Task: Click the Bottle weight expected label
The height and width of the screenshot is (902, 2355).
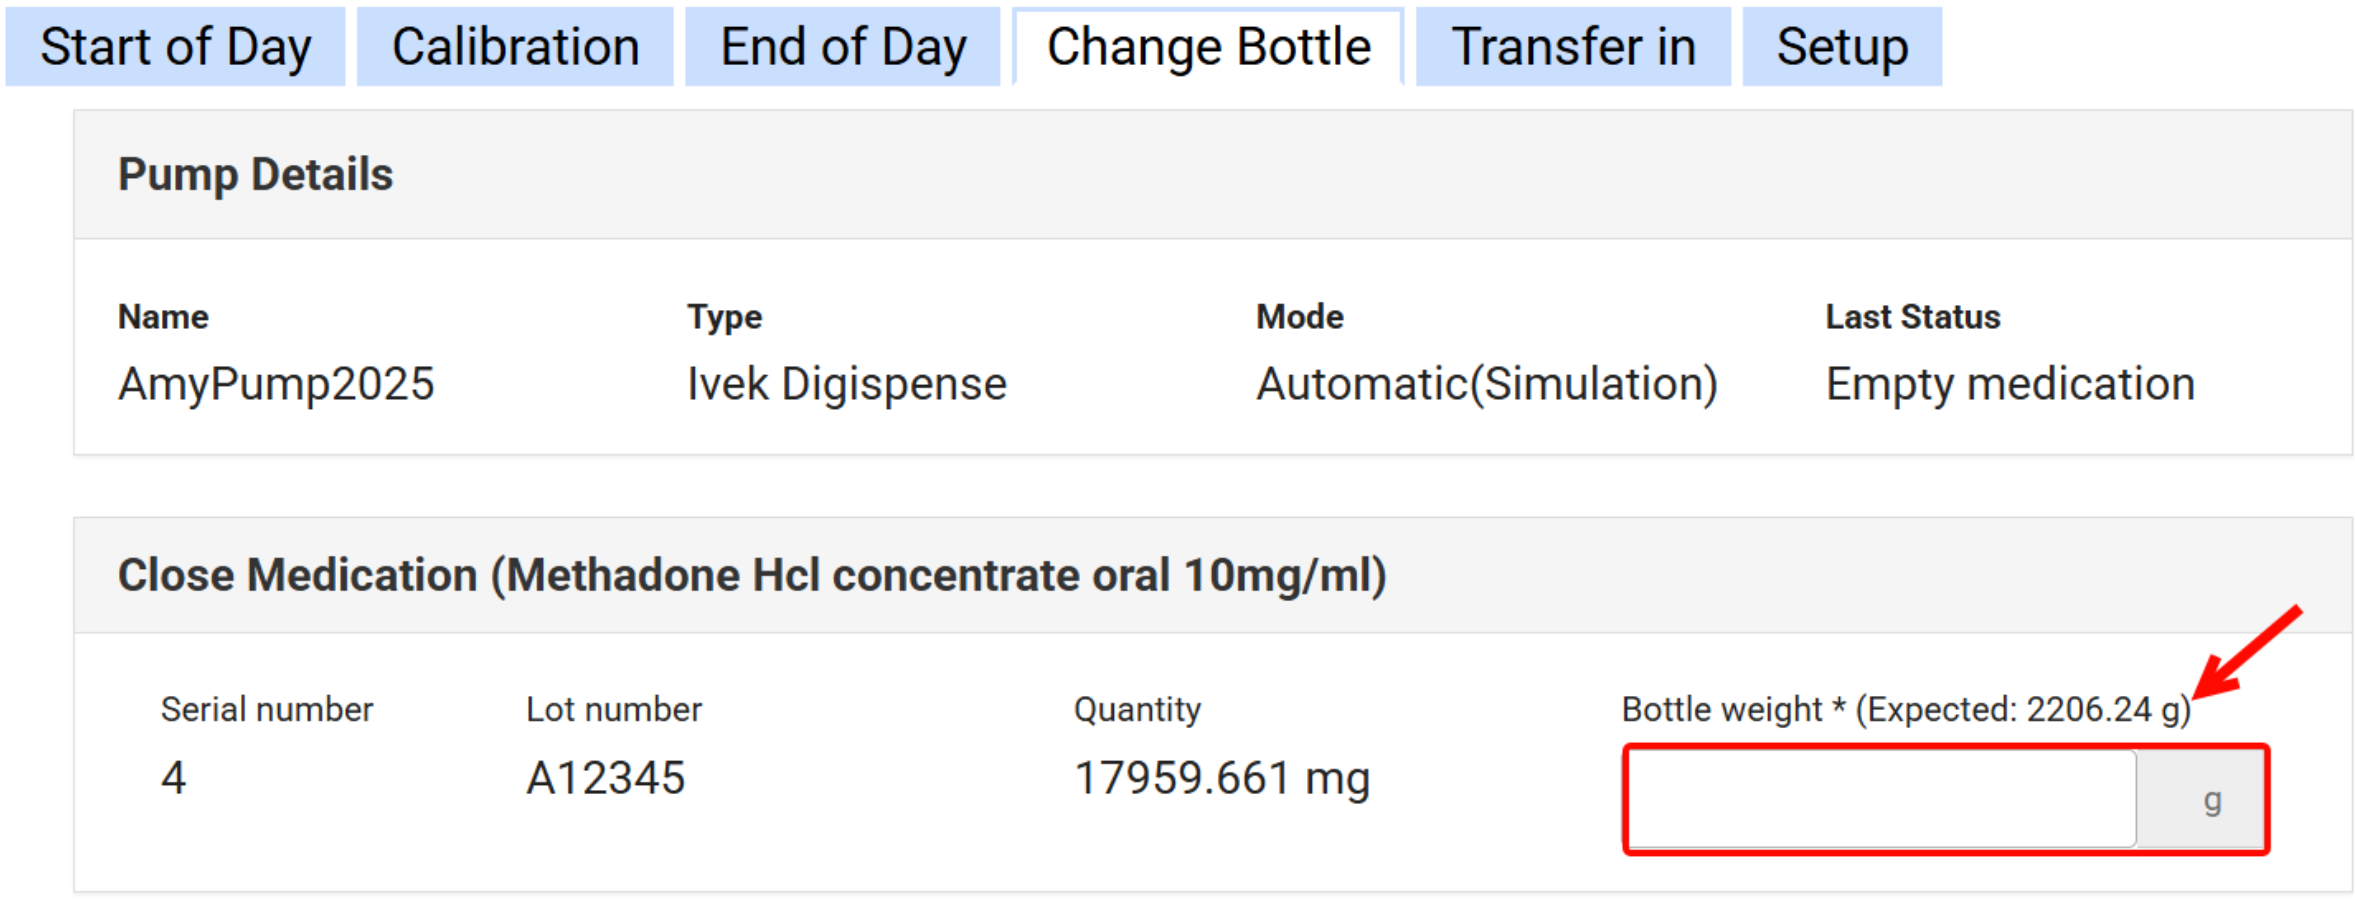Action: click(x=1906, y=709)
